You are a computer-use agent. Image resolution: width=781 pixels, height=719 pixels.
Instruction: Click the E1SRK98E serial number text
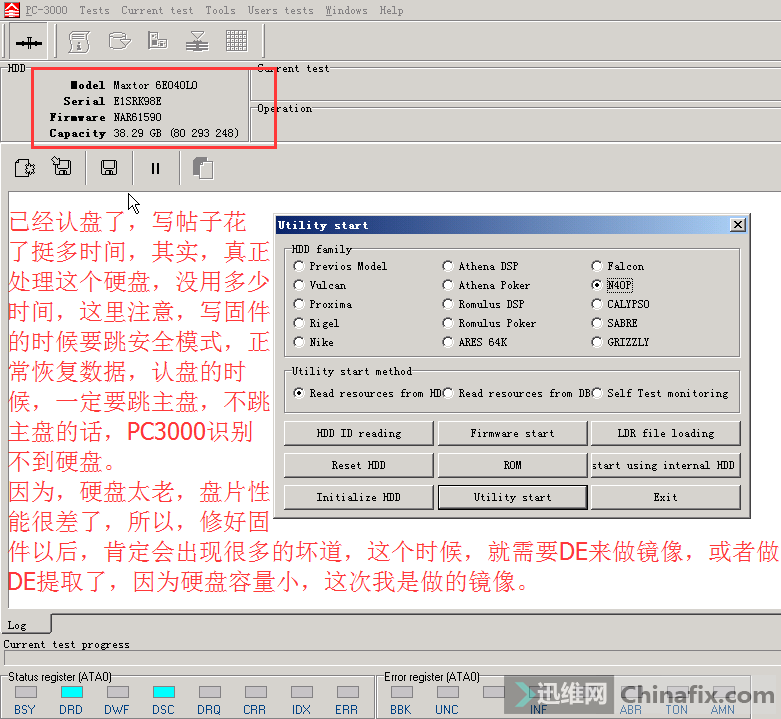click(137, 101)
